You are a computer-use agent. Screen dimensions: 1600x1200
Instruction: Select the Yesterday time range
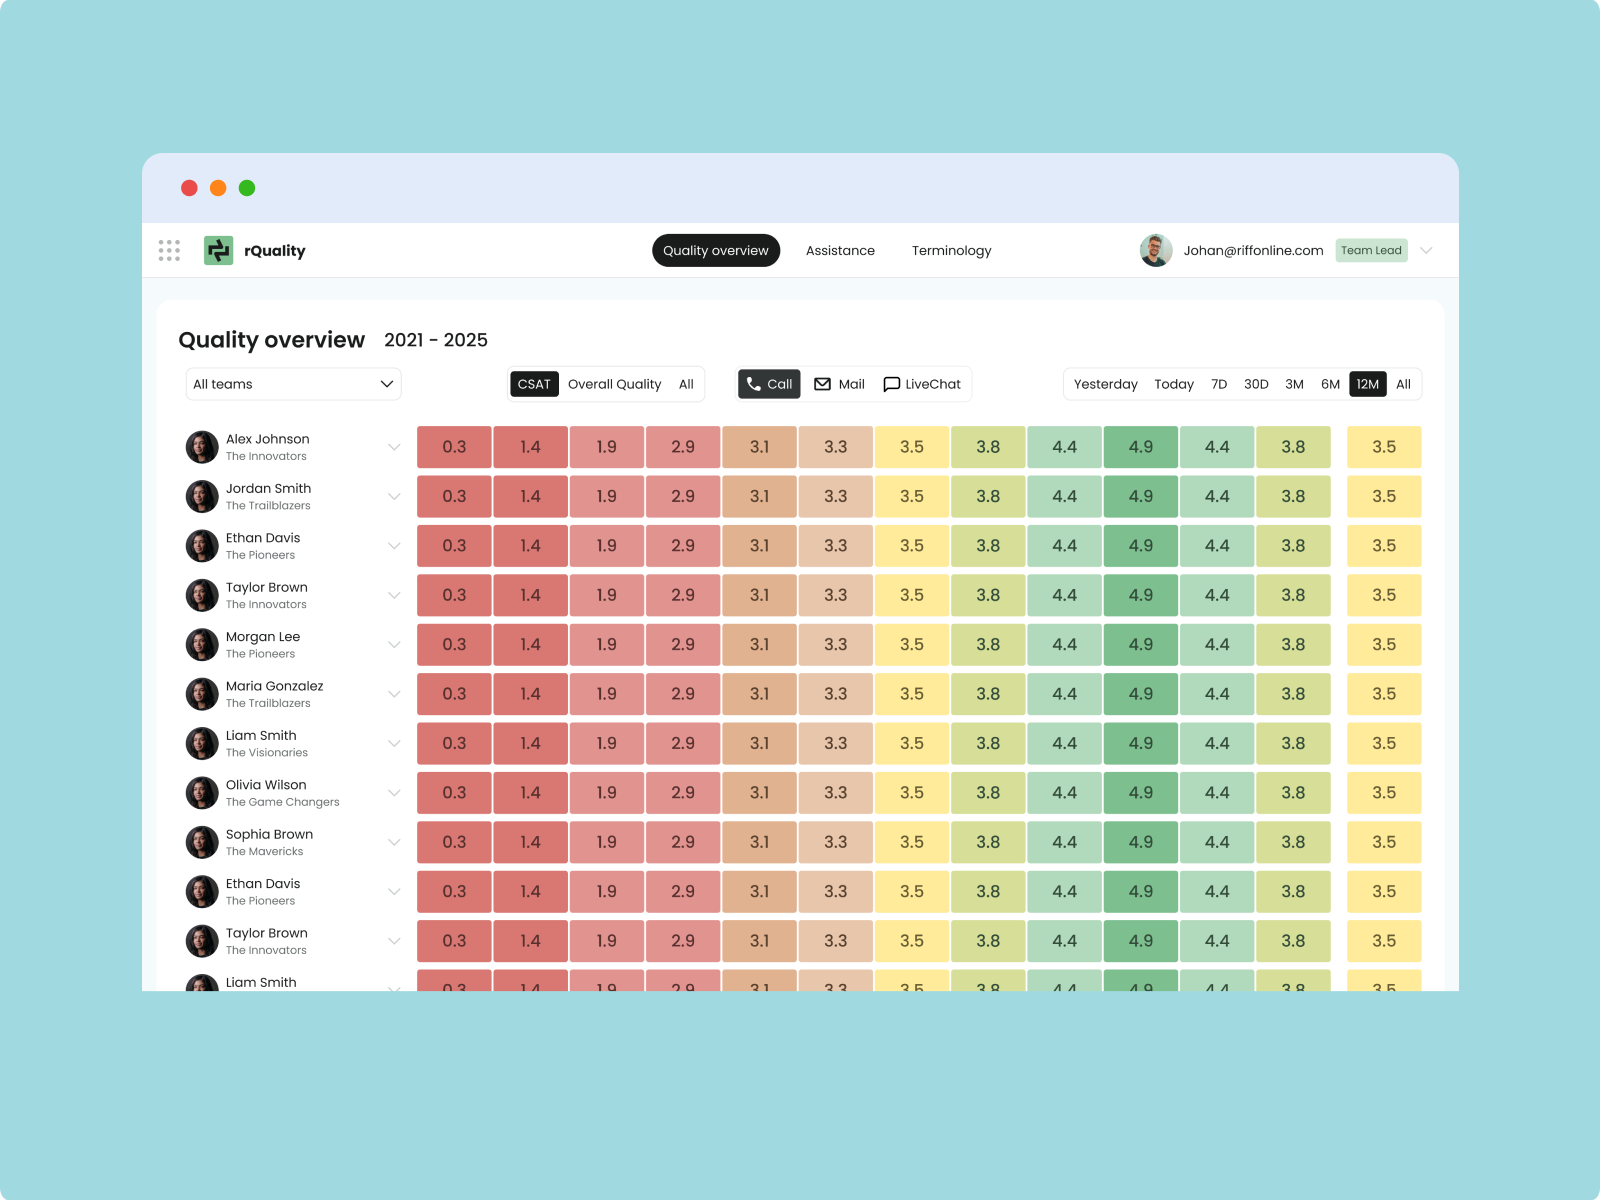[x=1105, y=384]
